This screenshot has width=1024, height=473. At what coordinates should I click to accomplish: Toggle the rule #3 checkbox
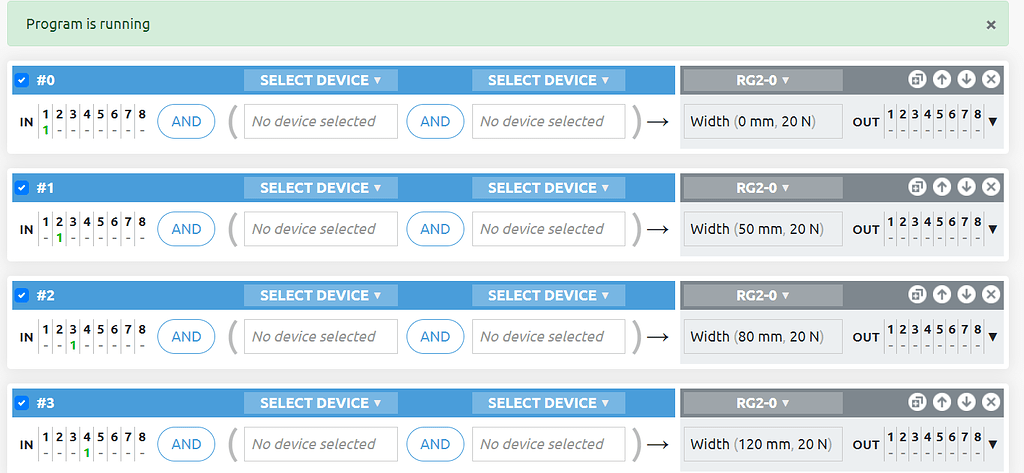pyautogui.click(x=22, y=402)
